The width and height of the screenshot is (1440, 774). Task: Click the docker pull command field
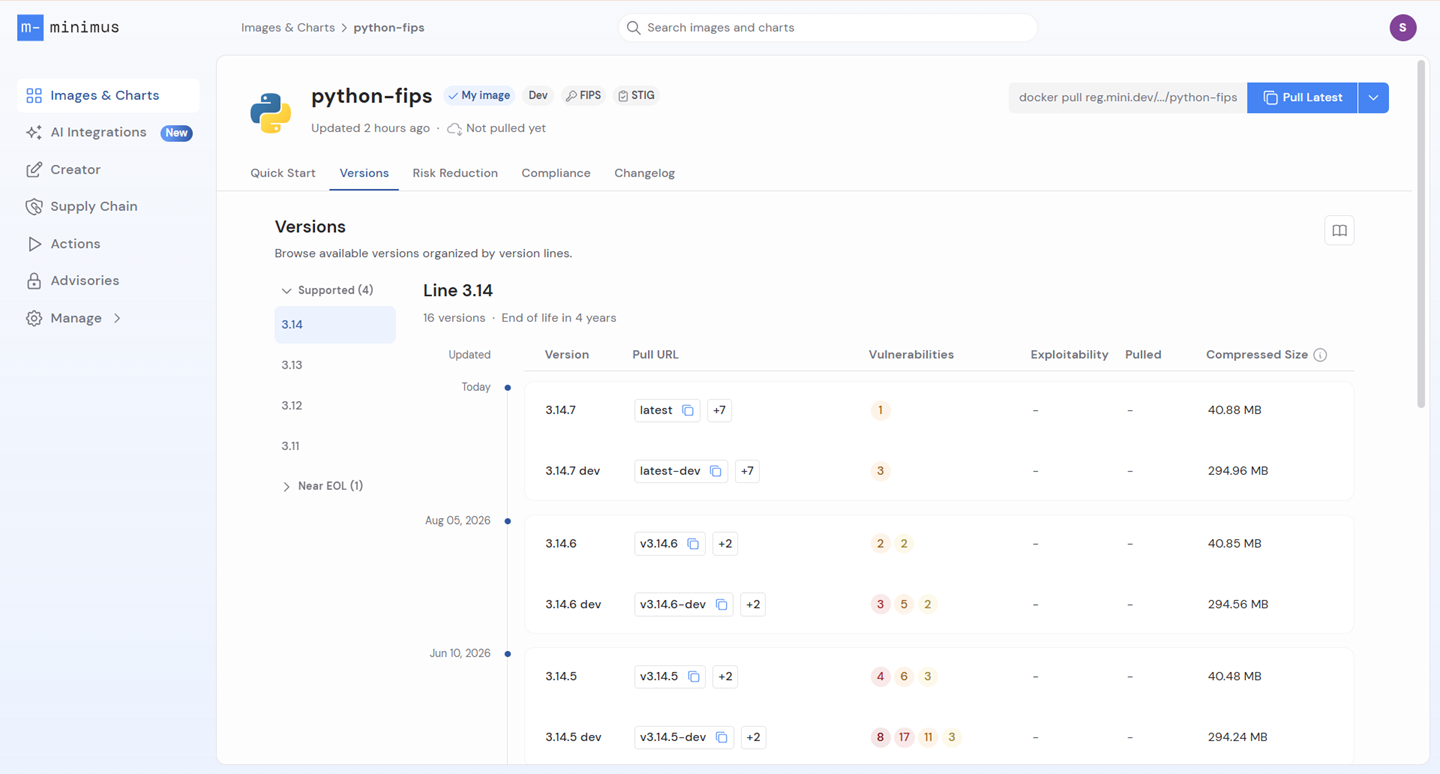point(1128,98)
